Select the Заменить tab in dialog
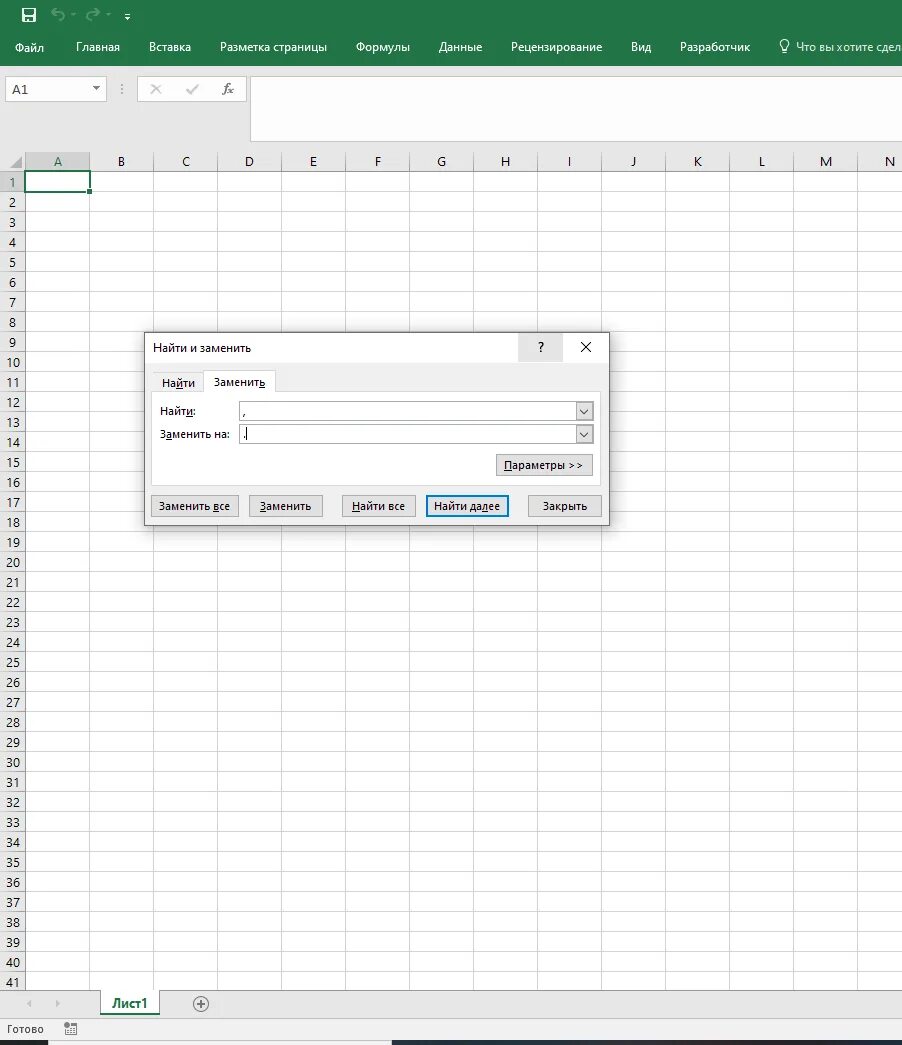 (x=239, y=382)
